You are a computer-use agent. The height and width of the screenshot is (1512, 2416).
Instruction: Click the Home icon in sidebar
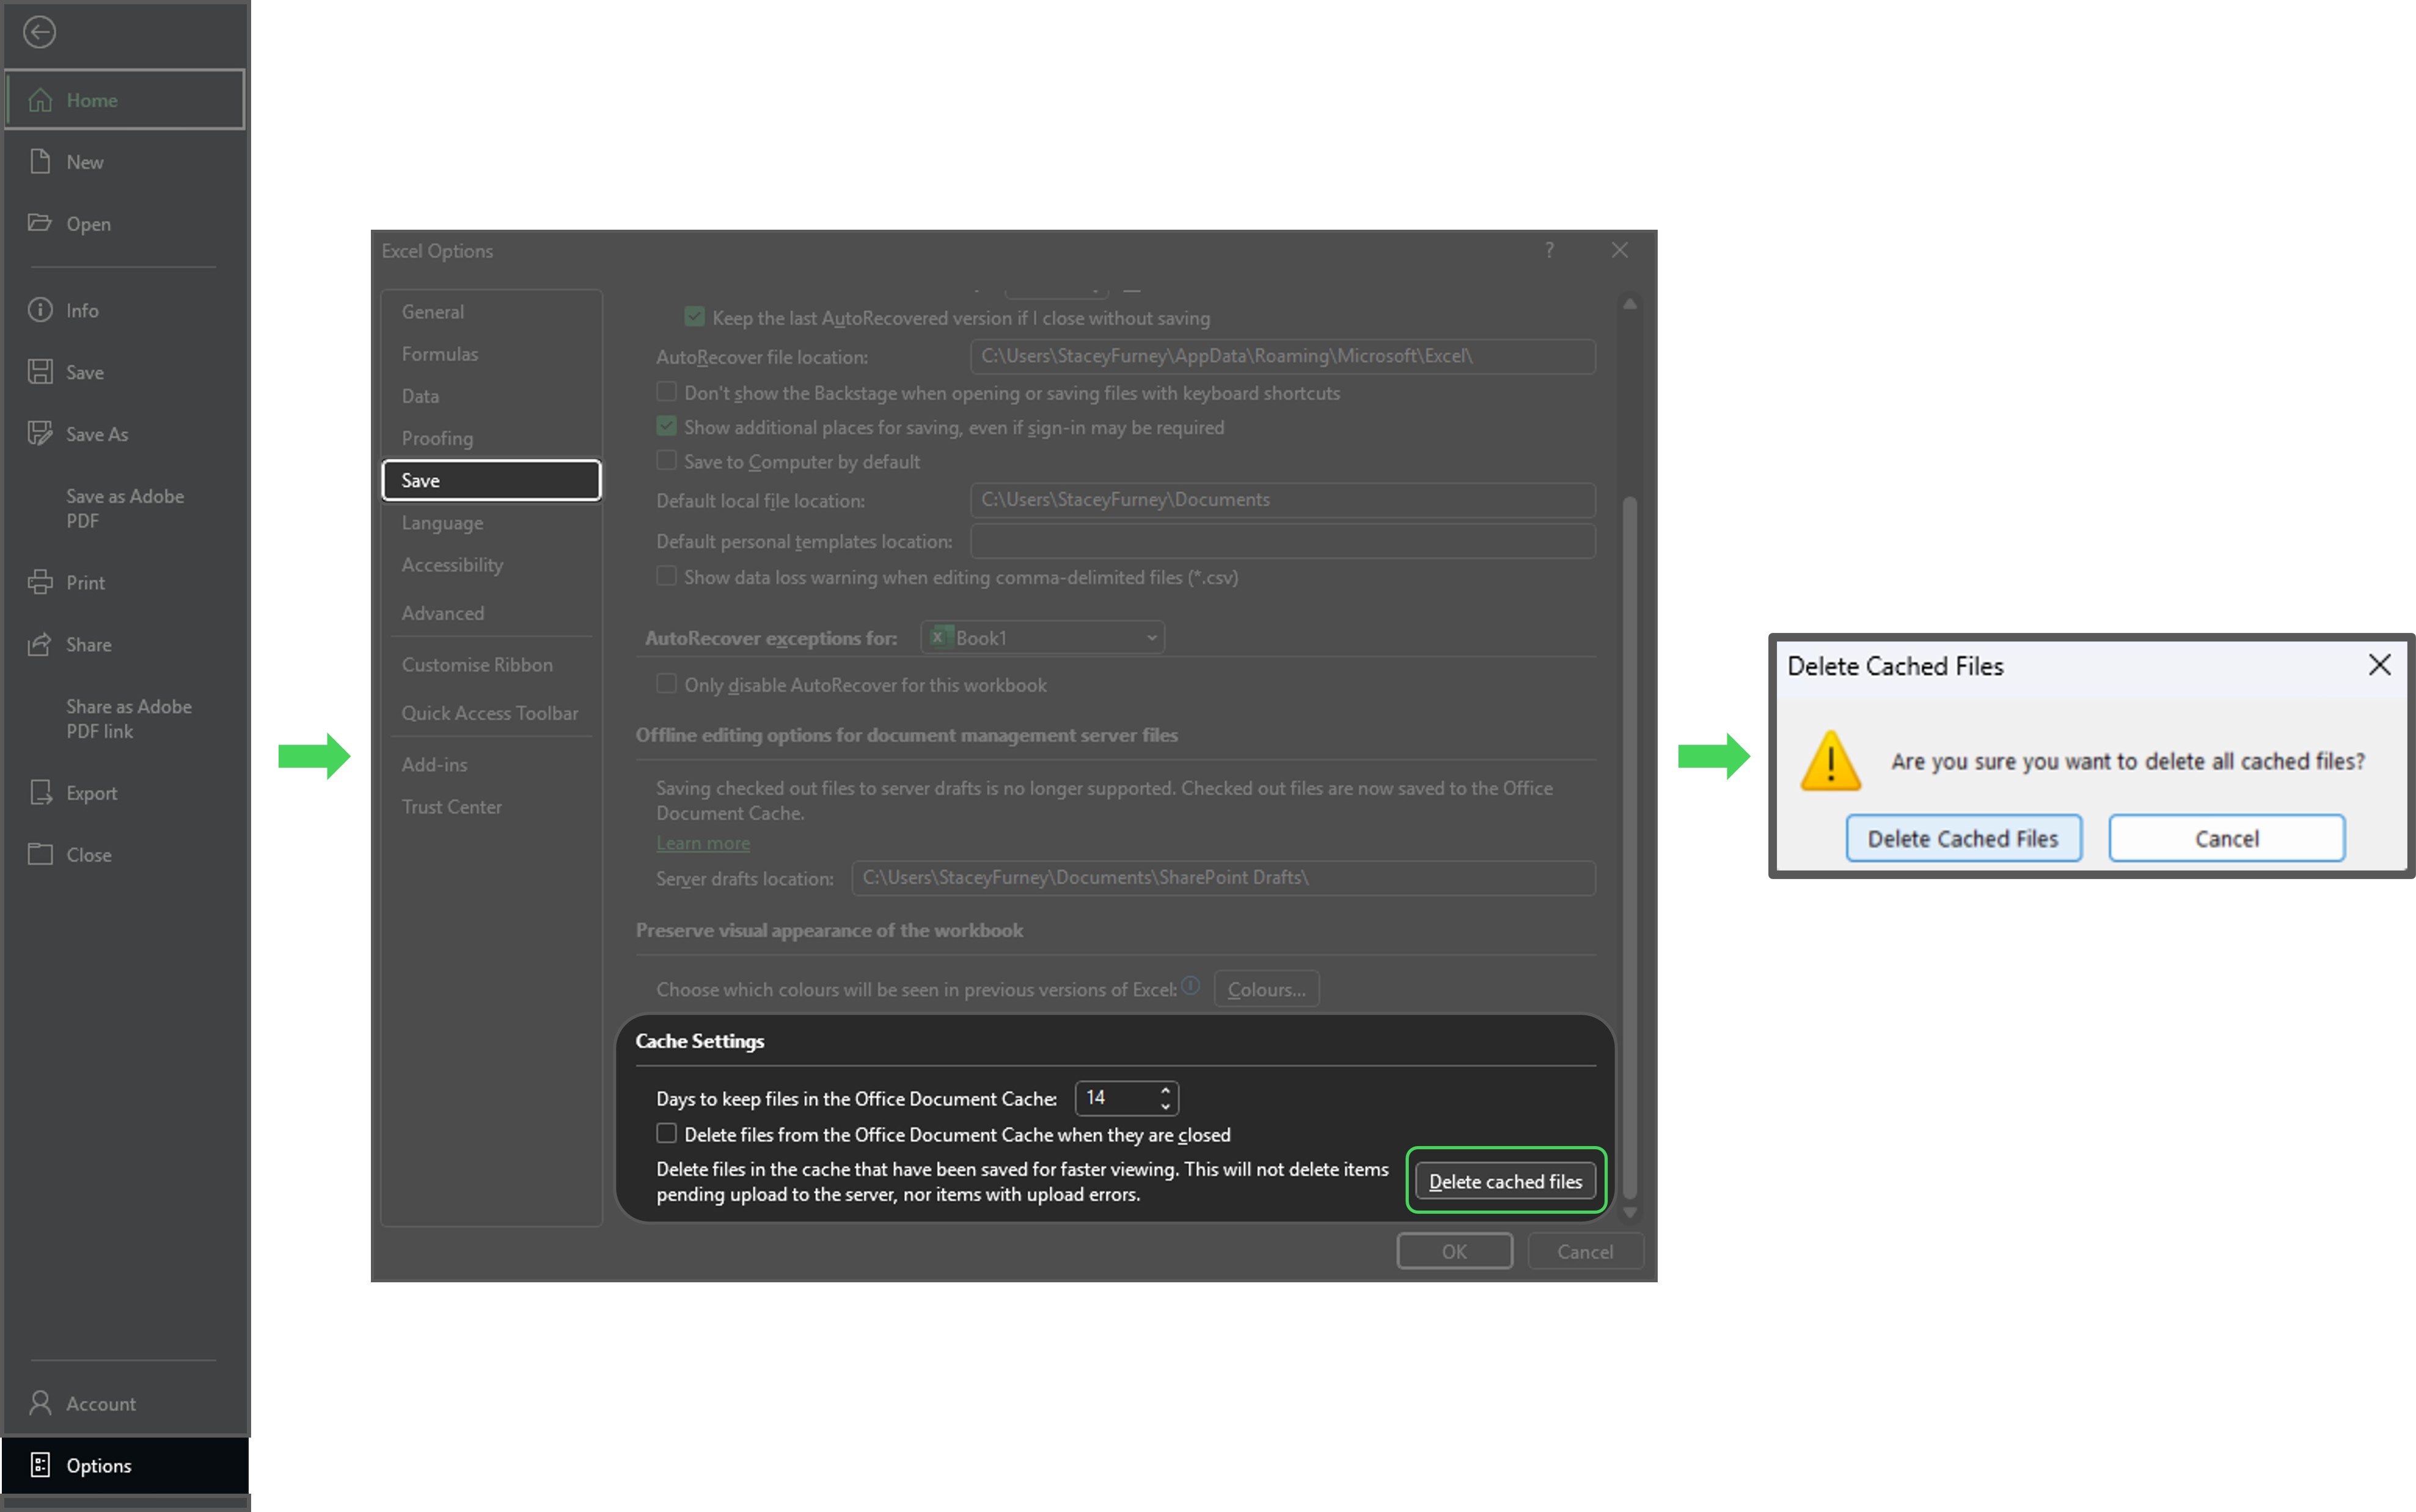[40, 100]
